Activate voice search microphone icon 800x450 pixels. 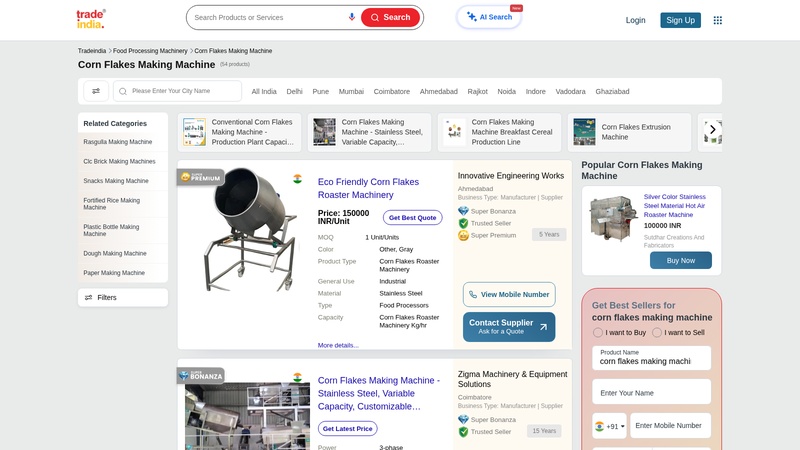pyautogui.click(x=352, y=17)
